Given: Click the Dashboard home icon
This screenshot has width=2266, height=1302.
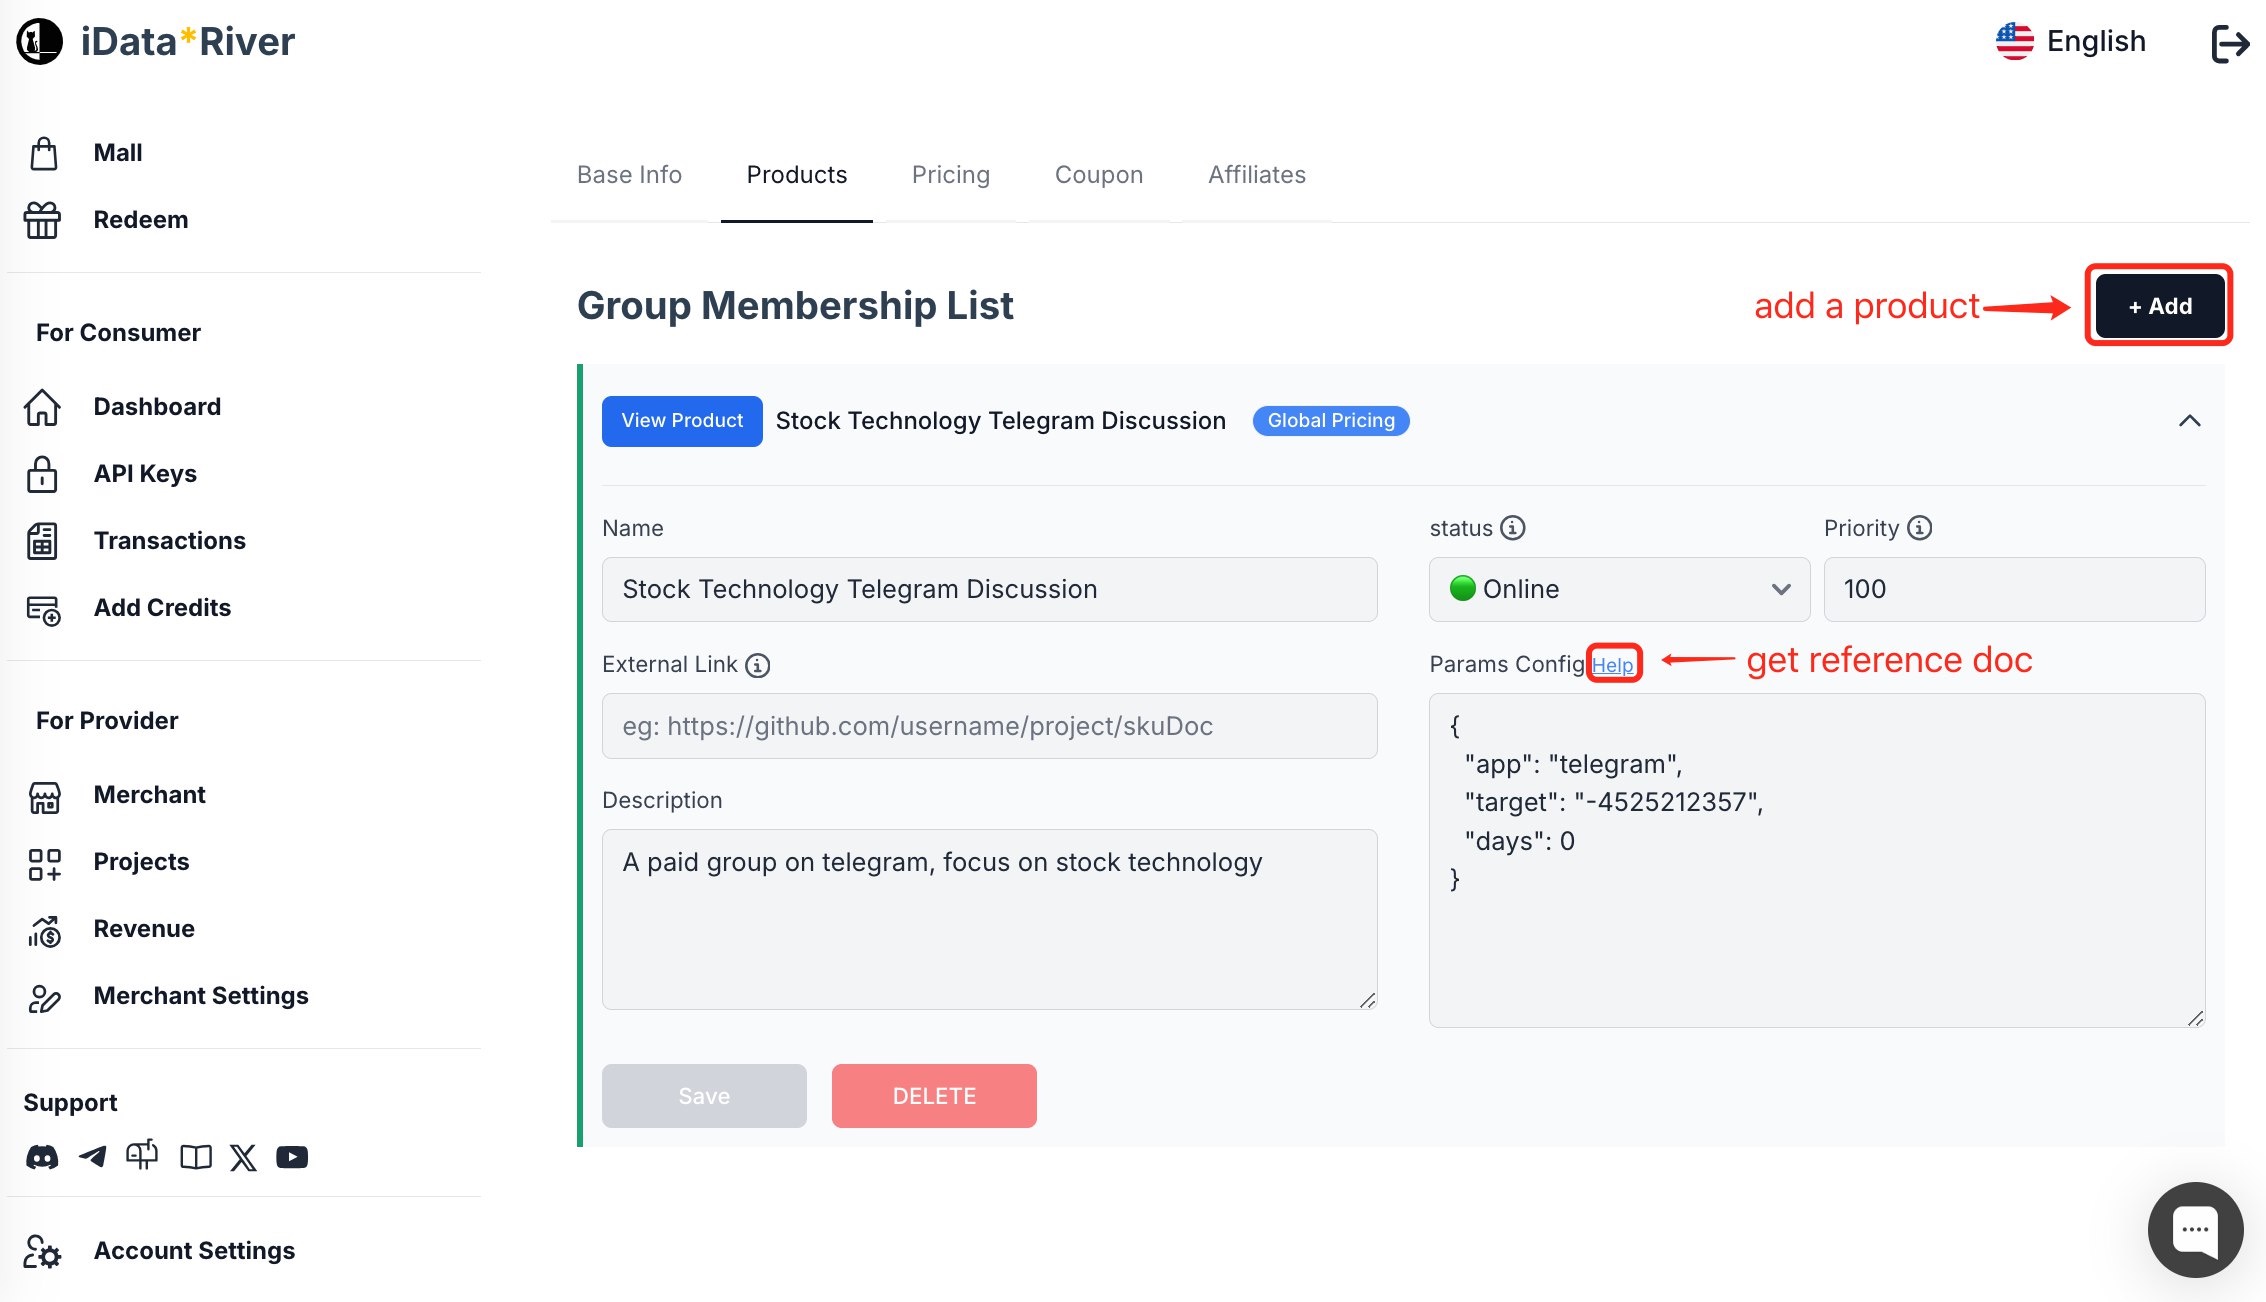Looking at the screenshot, I should pos(42,404).
